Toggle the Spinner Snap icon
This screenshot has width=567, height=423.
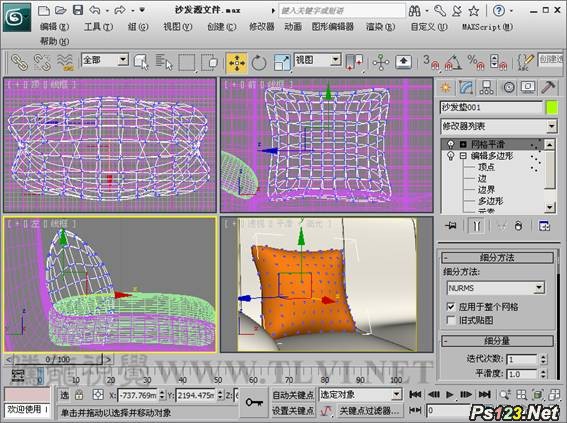499,62
